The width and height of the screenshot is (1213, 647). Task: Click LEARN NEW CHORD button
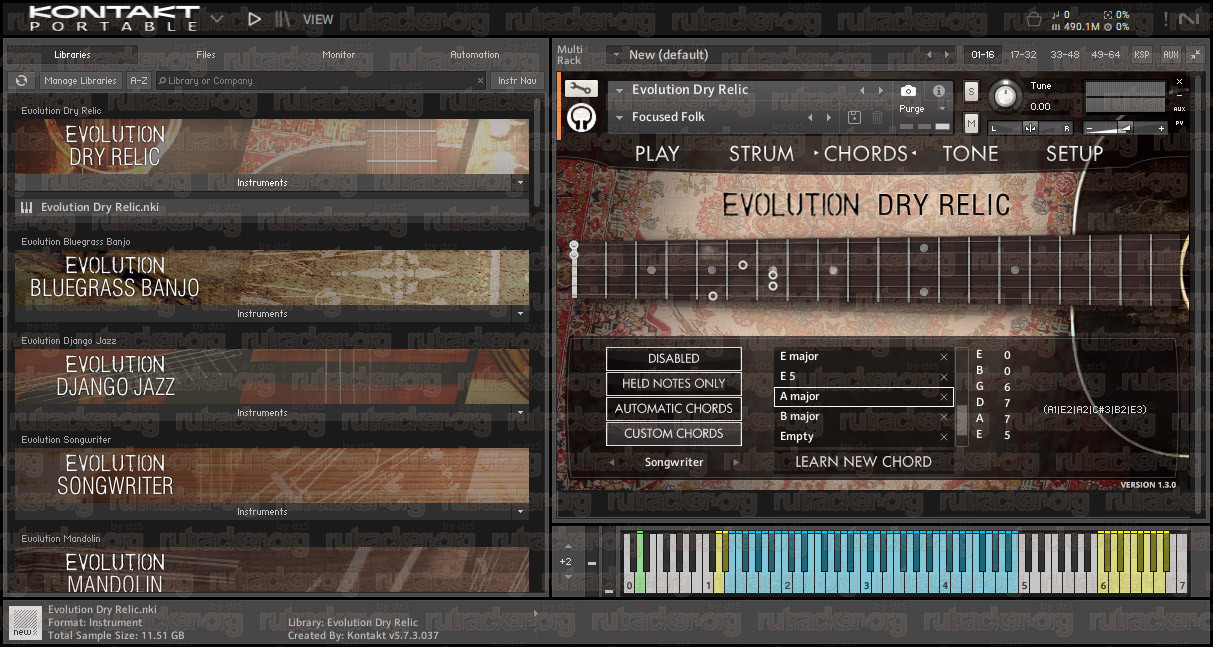(x=863, y=462)
